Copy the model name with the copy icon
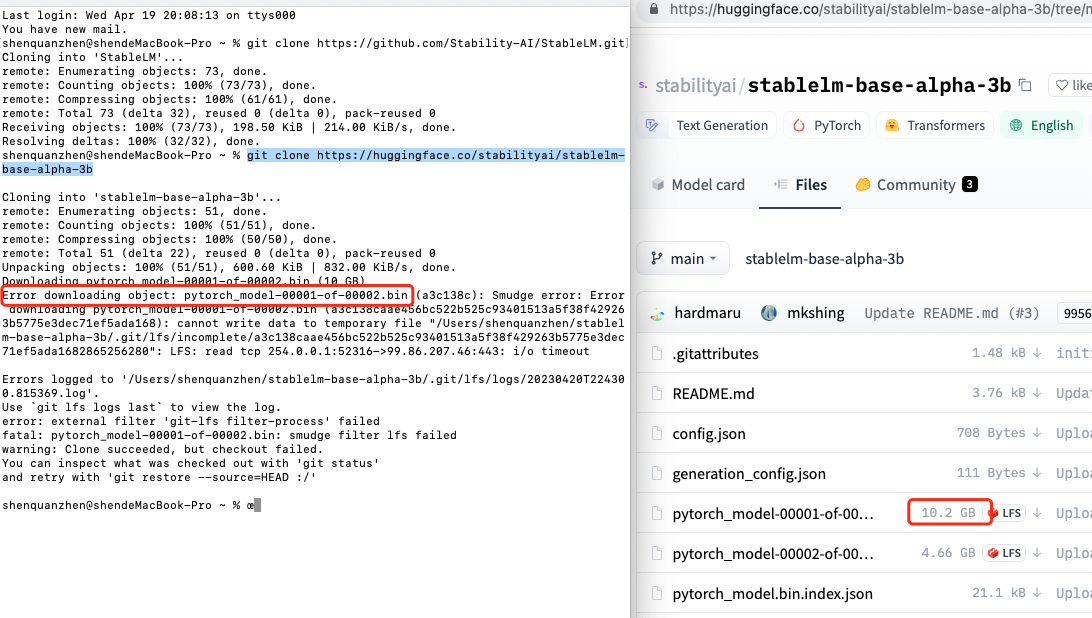Screen dimensions: 1092x618 click(1025, 85)
